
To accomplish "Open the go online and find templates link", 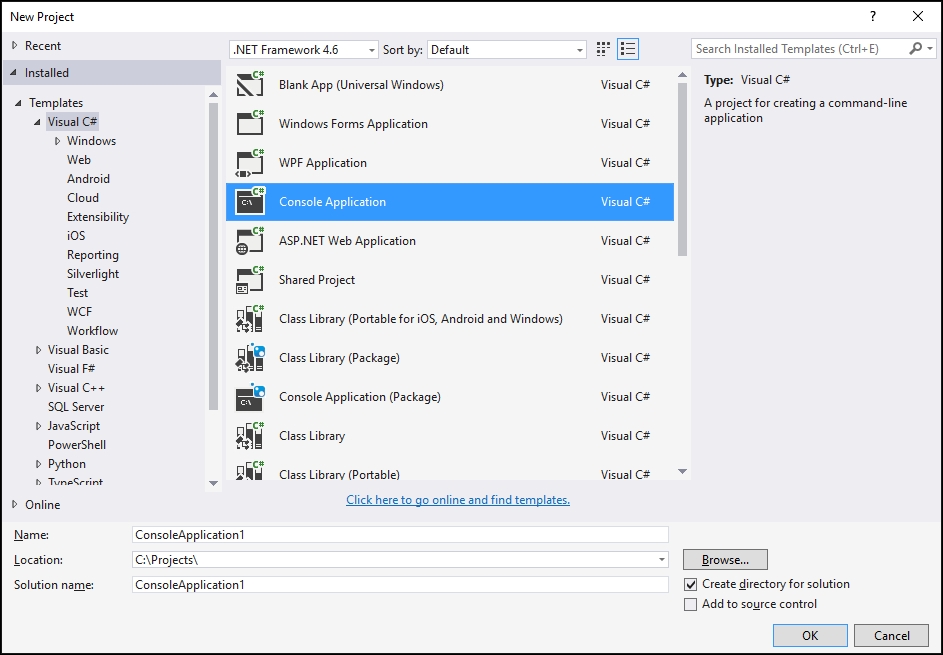I will click(x=458, y=500).
